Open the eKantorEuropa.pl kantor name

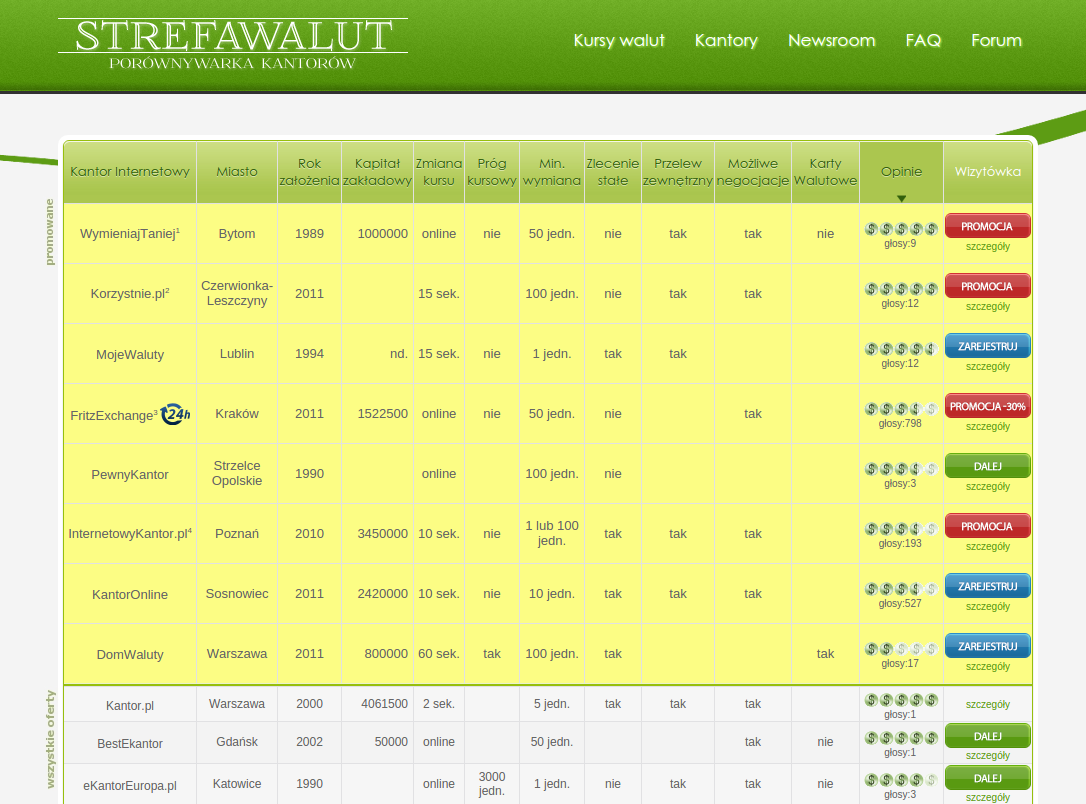pos(130,786)
